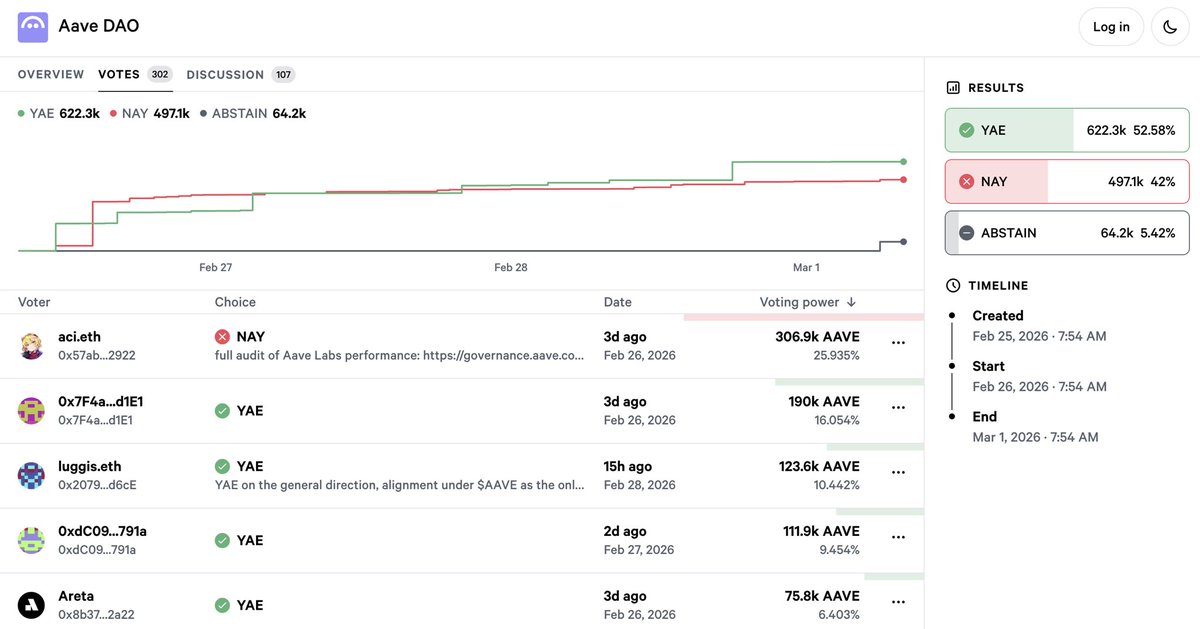The height and width of the screenshot is (629, 1200).
Task: Toggle dark mode with moon icon
Action: point(1170,27)
